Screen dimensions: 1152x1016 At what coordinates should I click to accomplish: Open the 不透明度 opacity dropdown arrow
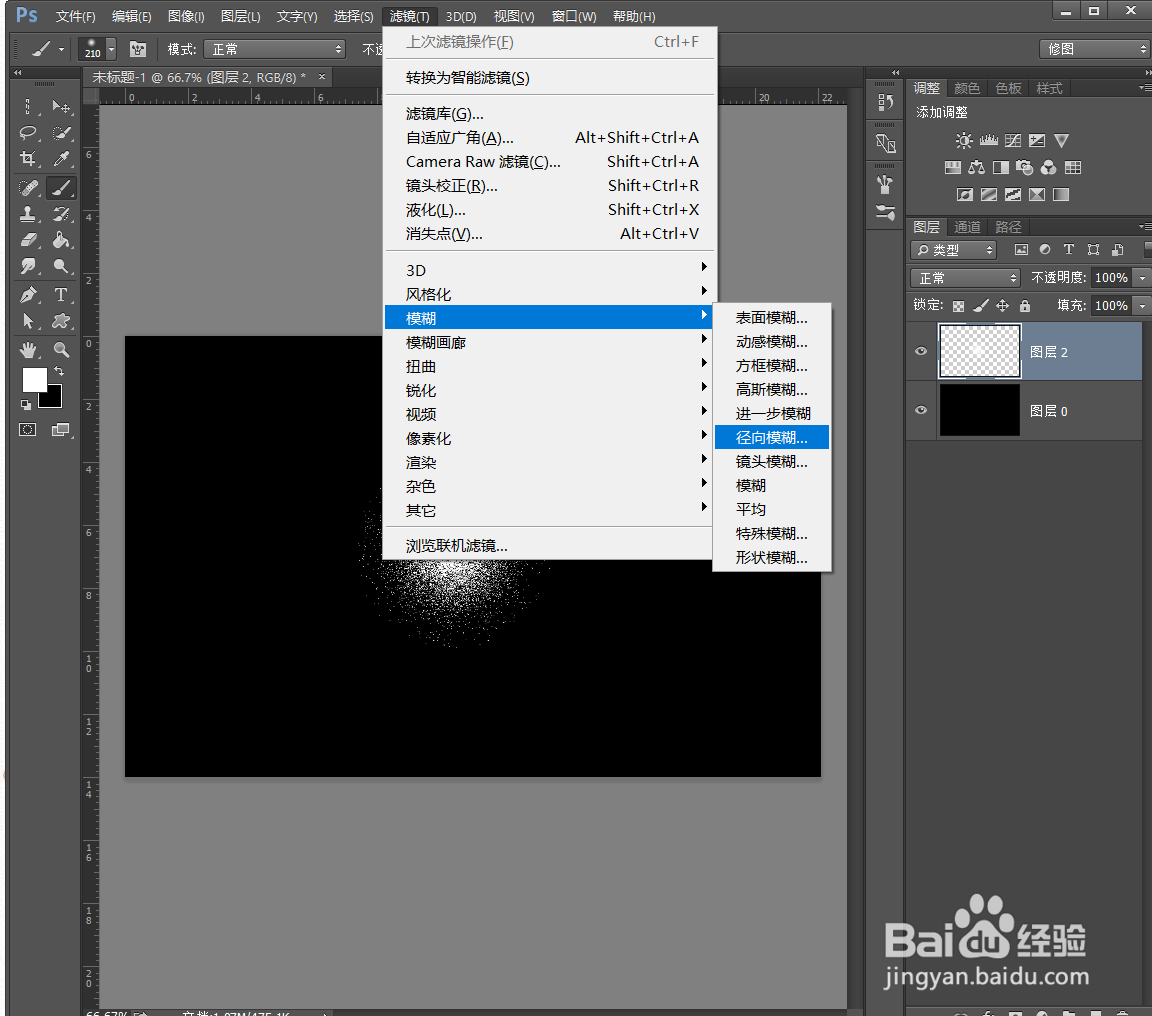1142,278
